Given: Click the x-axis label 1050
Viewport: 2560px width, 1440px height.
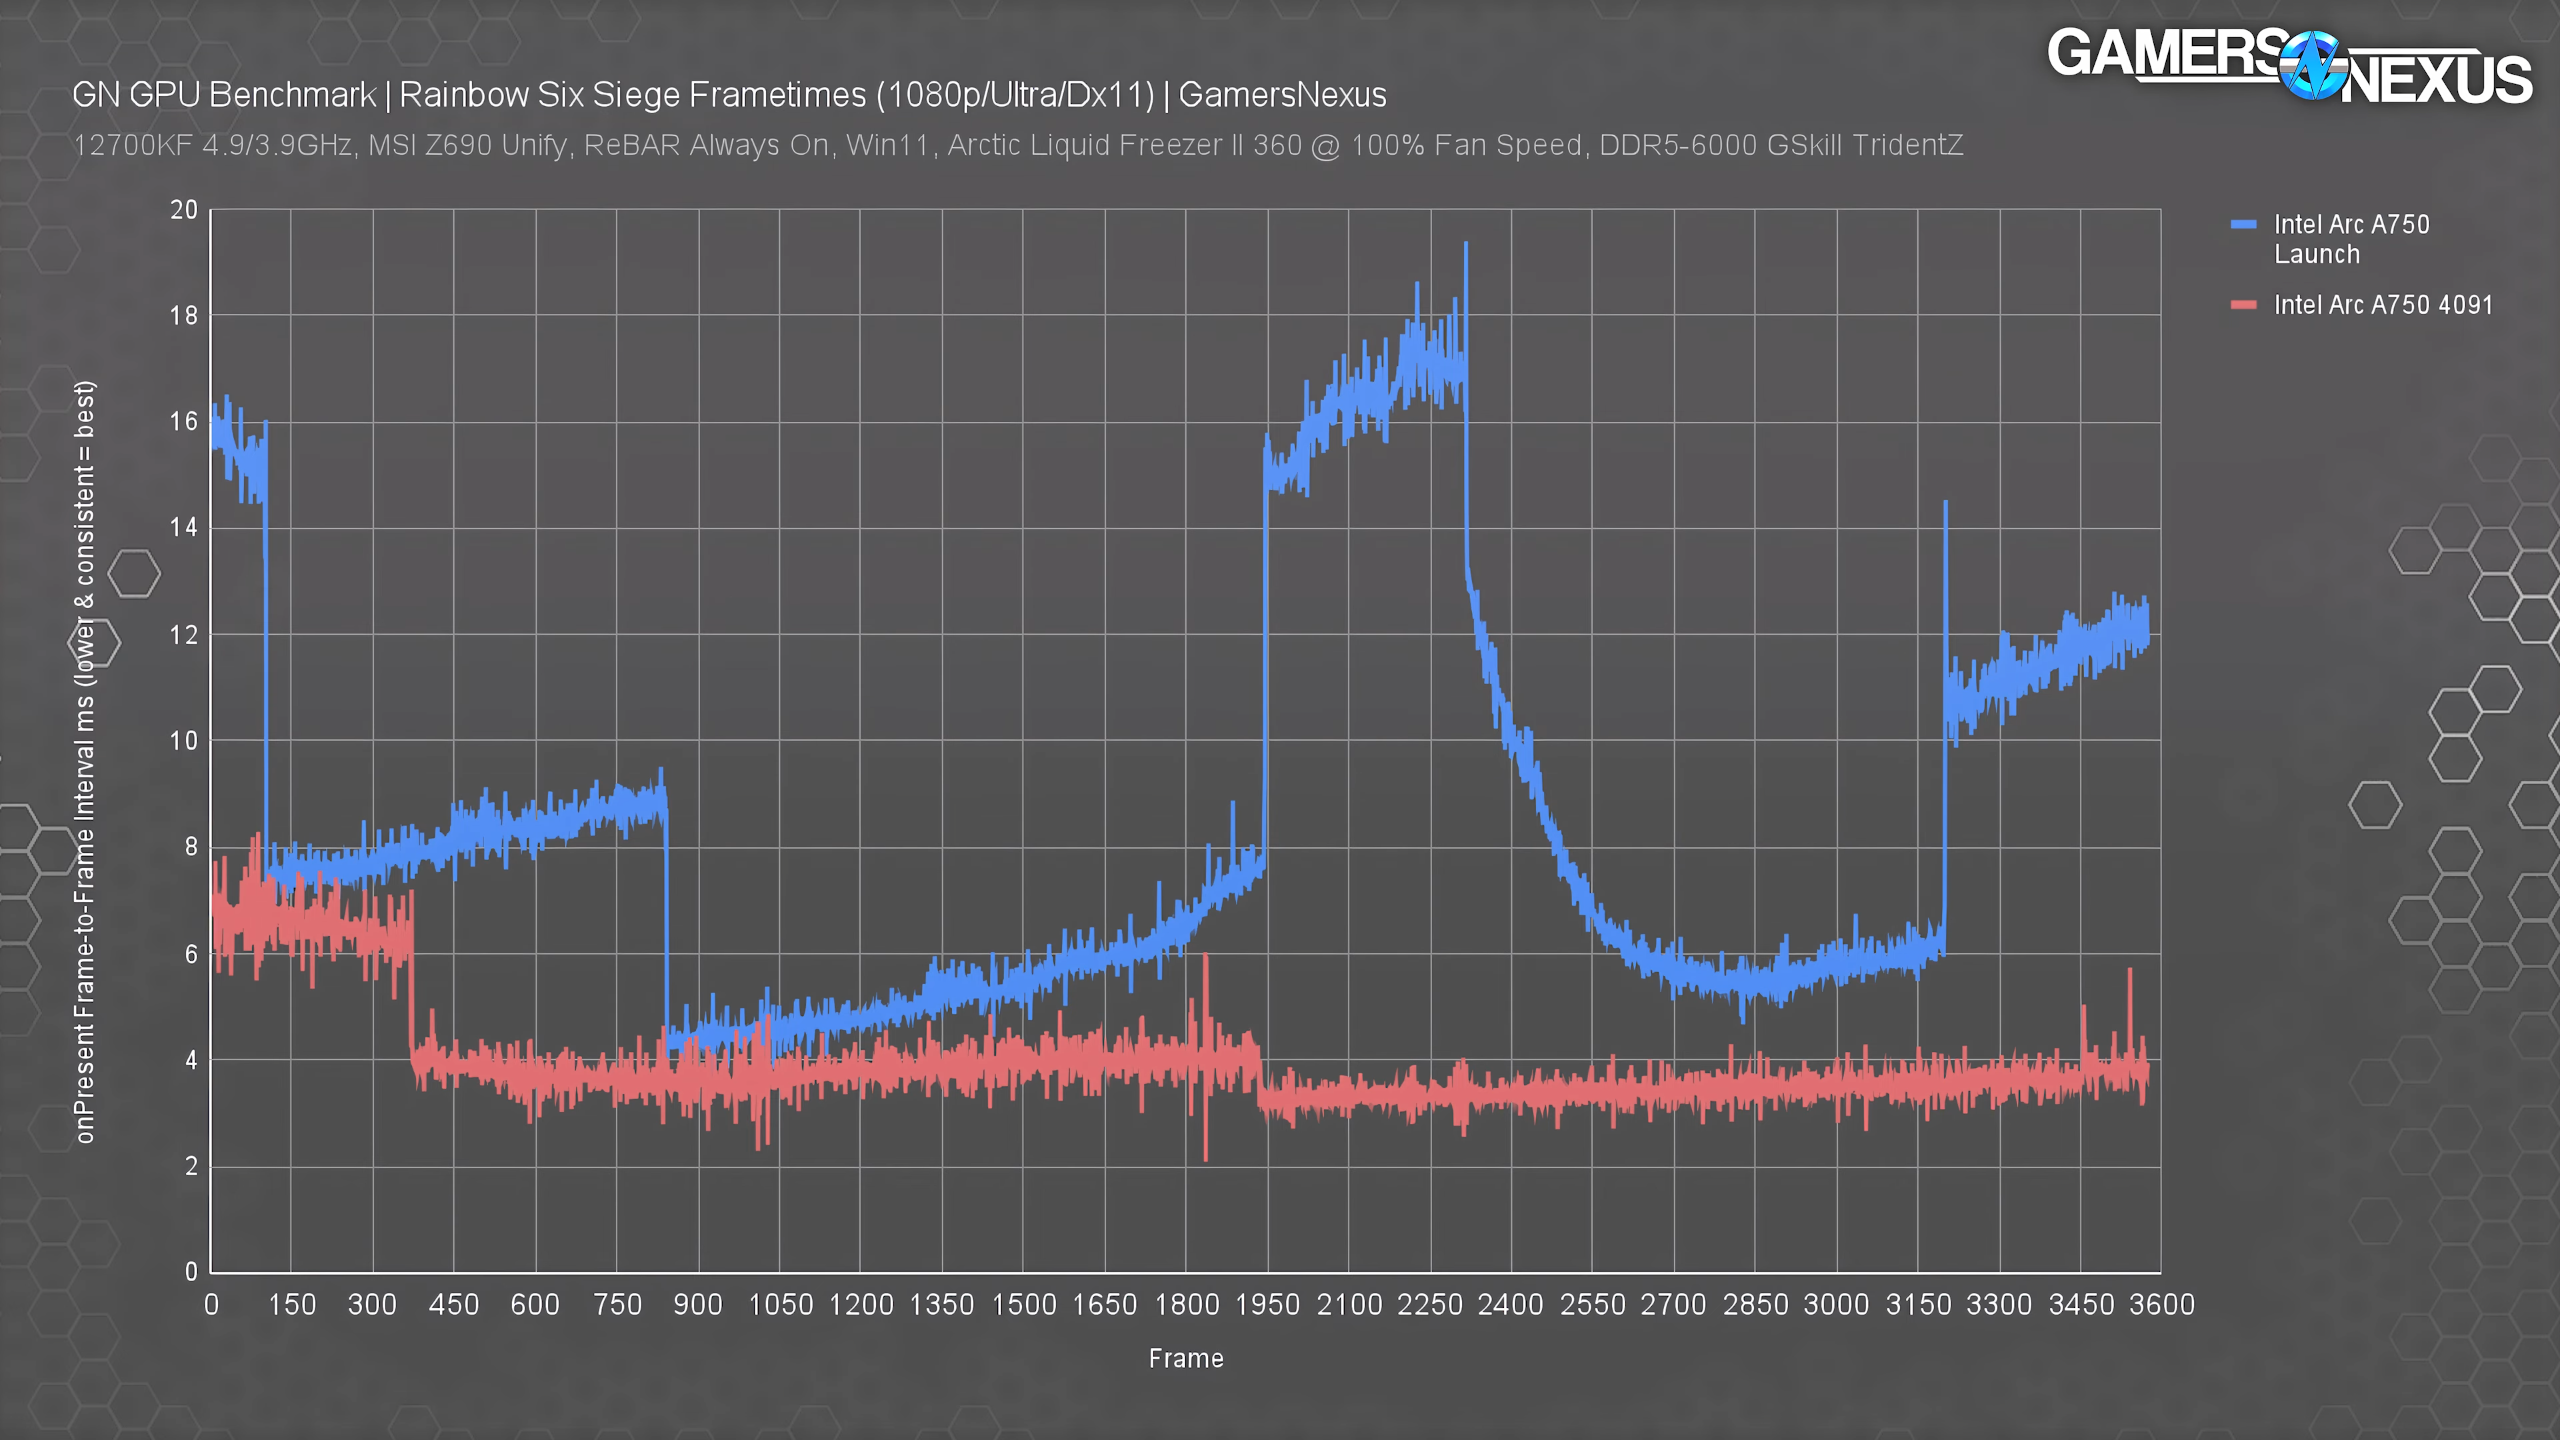Looking at the screenshot, I should coord(781,1305).
